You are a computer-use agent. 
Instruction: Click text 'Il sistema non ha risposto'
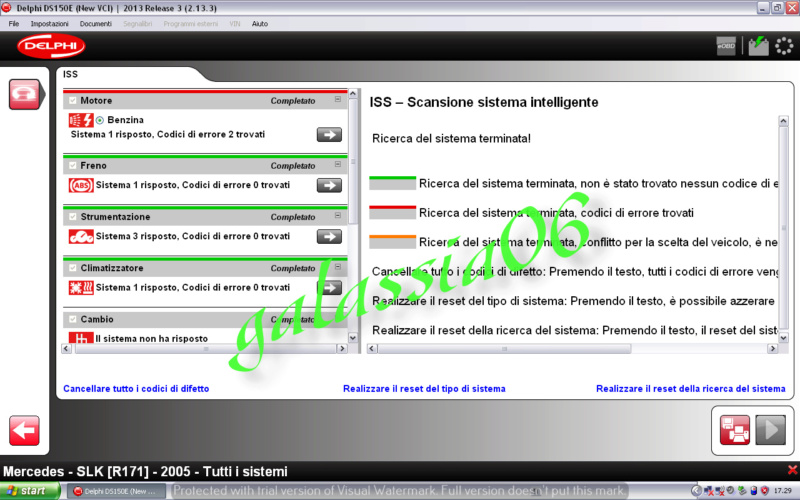pos(152,339)
